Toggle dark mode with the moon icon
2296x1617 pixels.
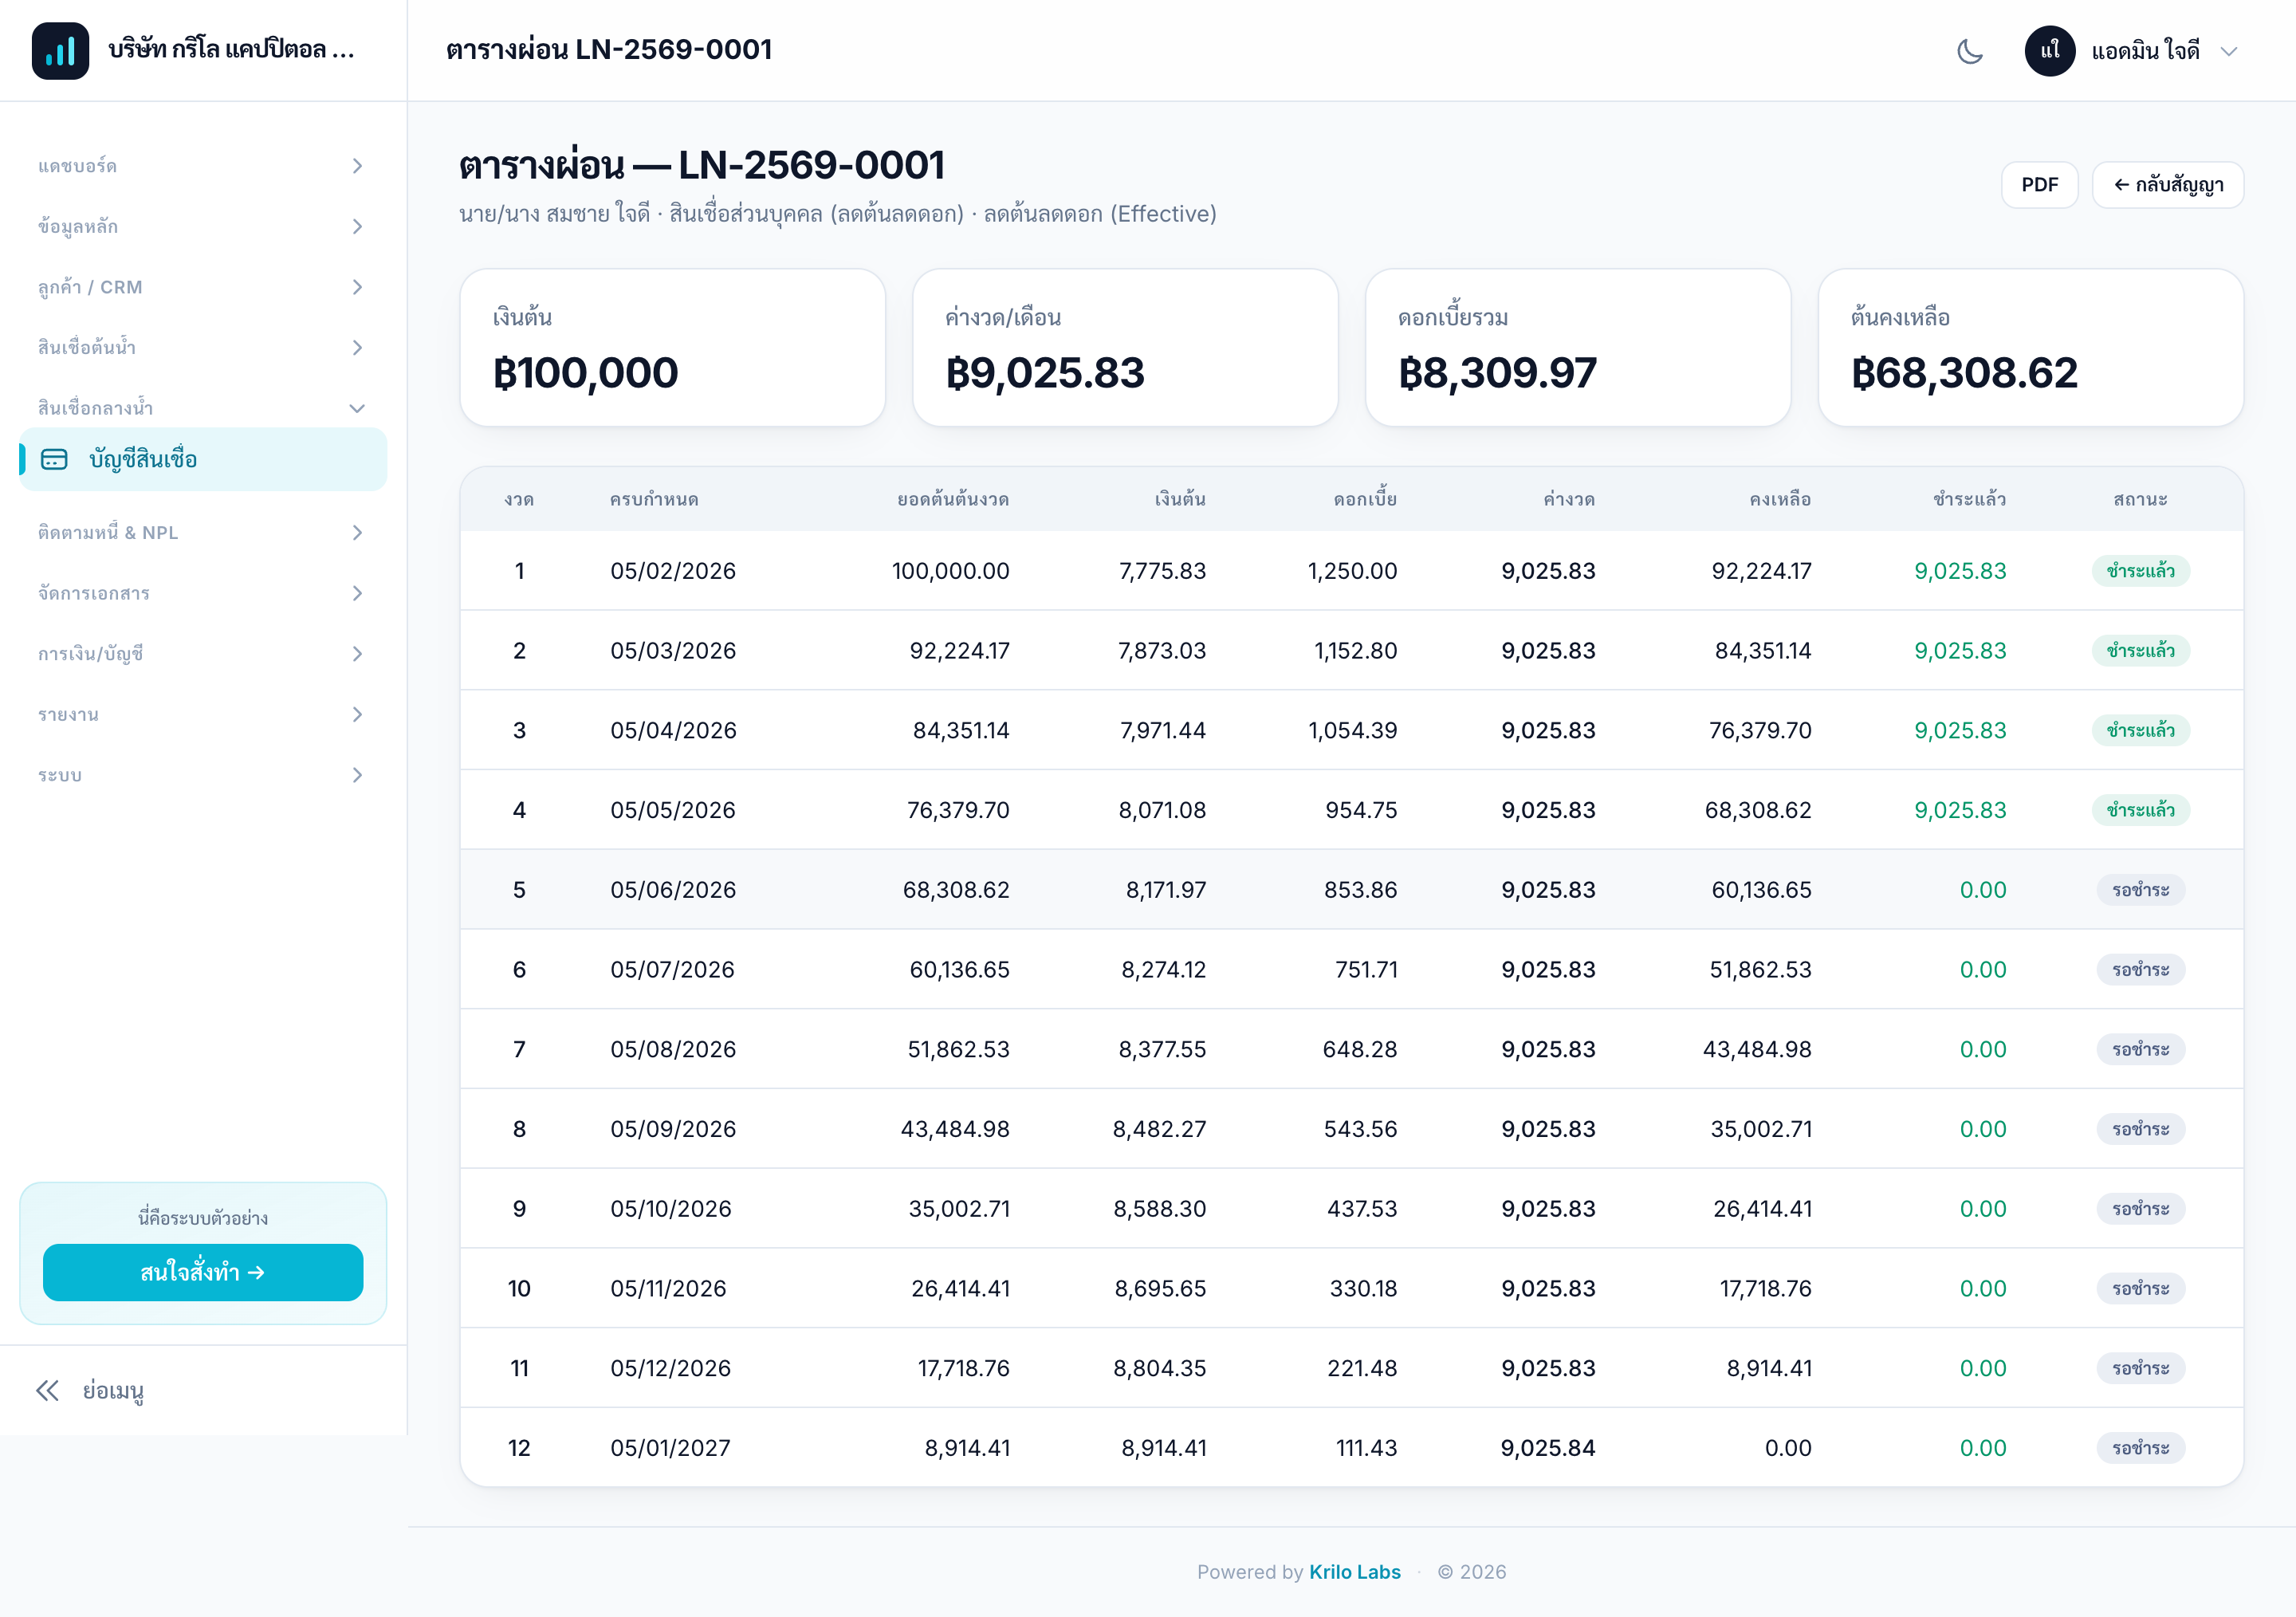pyautogui.click(x=1969, y=51)
